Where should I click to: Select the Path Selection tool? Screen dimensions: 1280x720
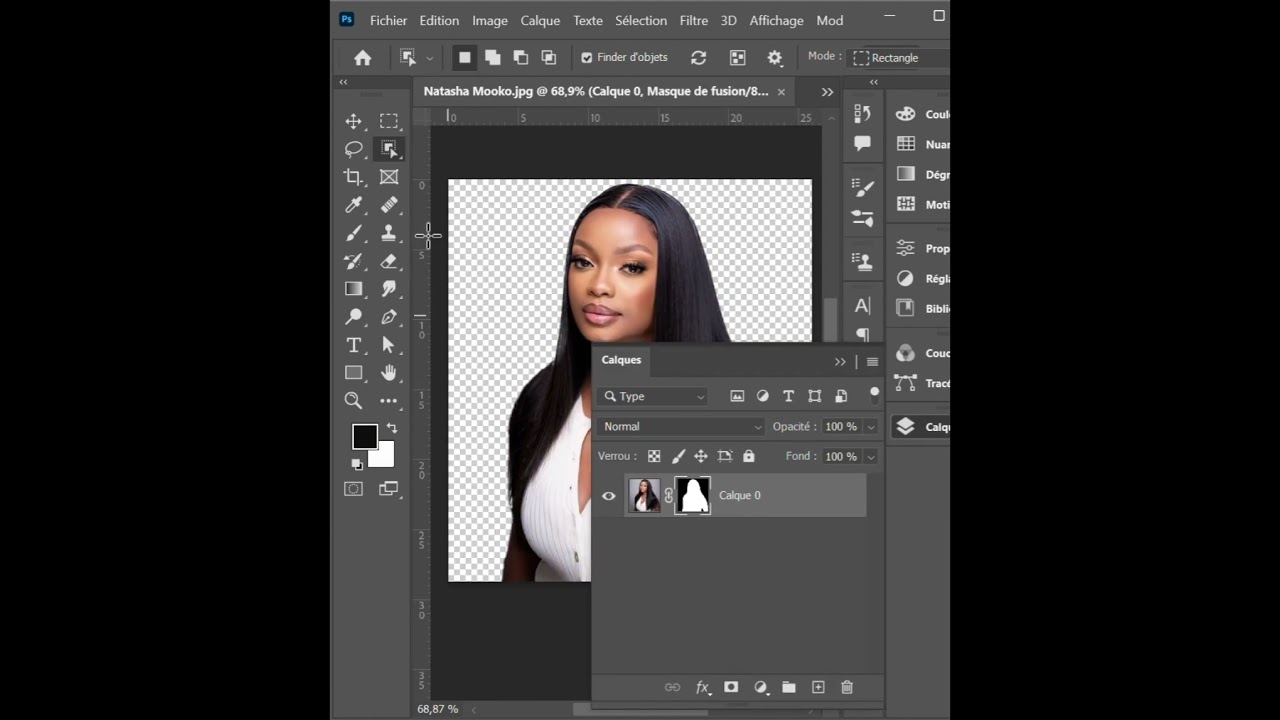(389, 345)
